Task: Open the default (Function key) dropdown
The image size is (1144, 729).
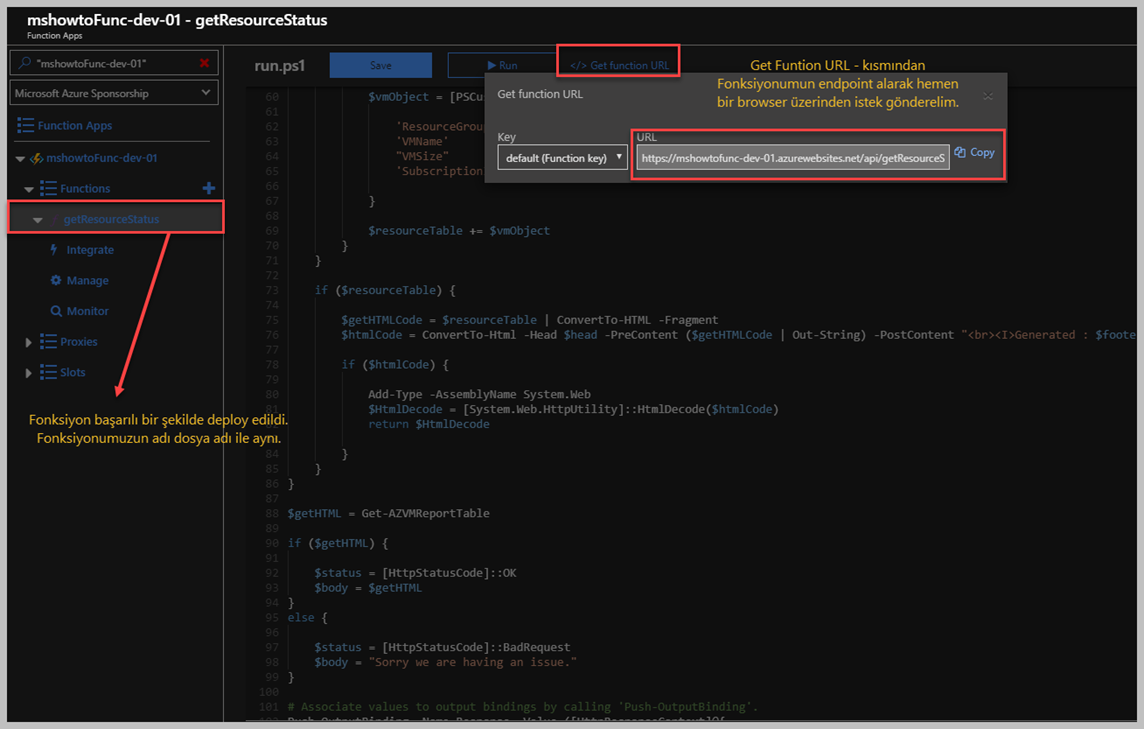Action: pos(562,158)
